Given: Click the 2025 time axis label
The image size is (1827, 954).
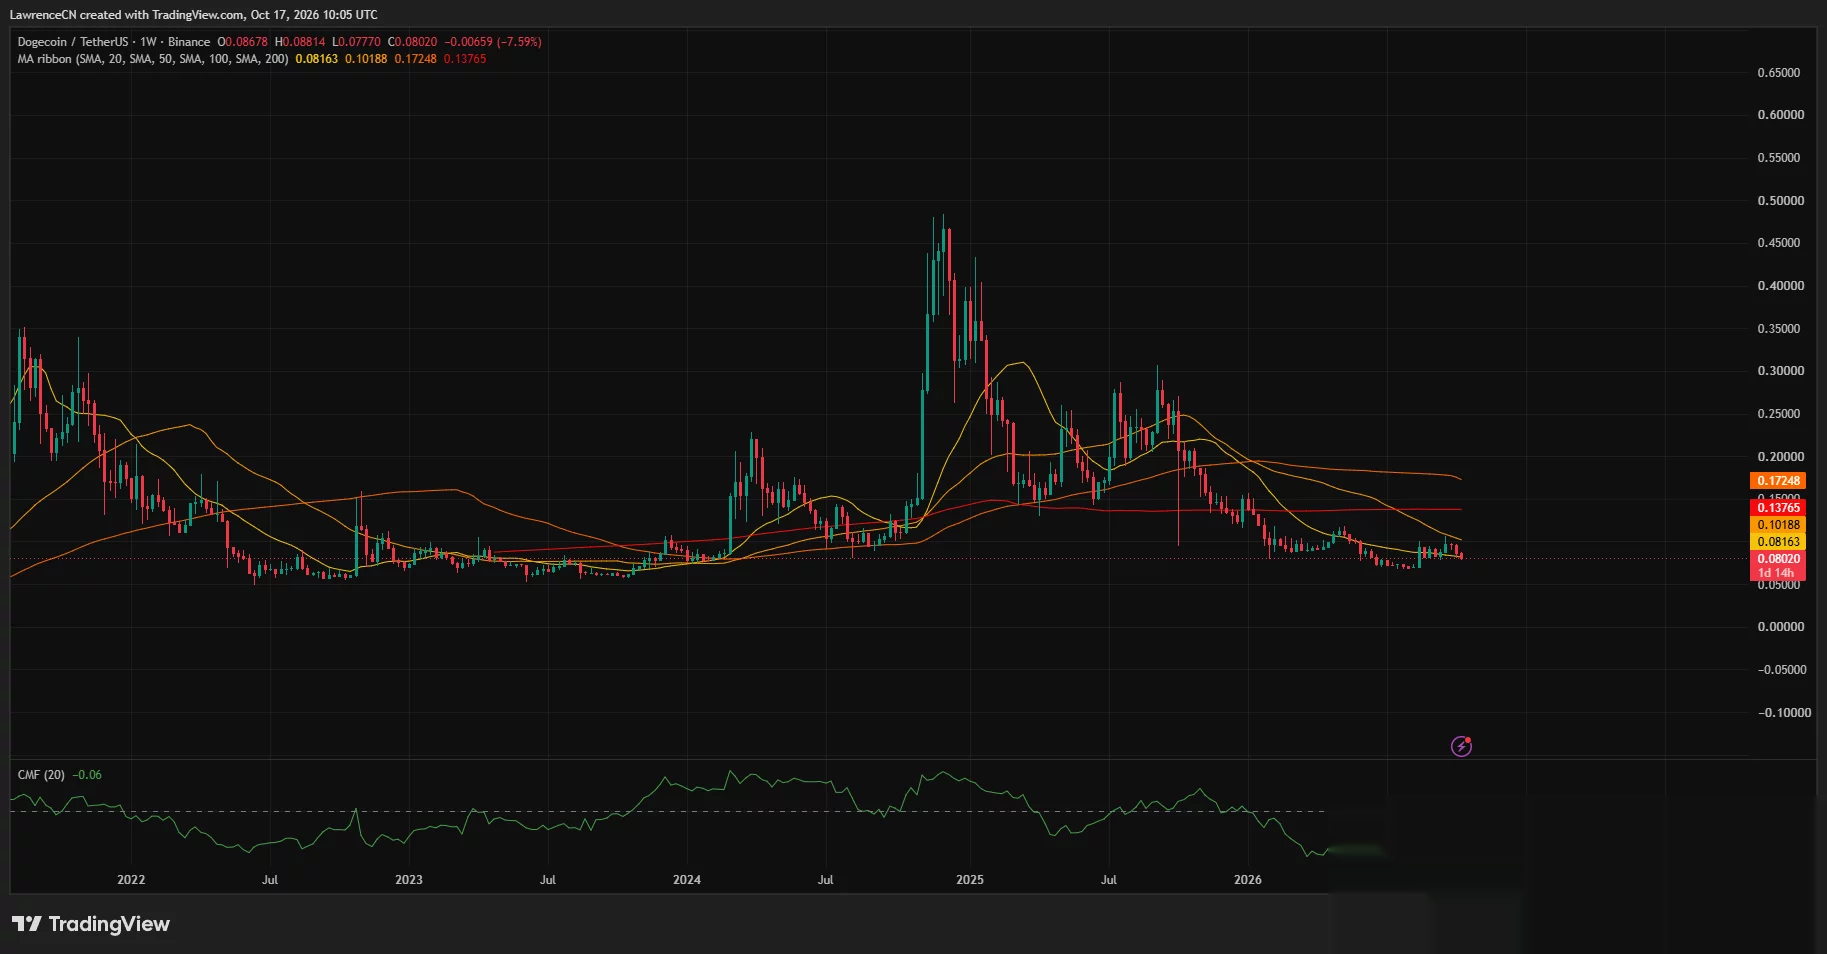Looking at the screenshot, I should (x=970, y=880).
